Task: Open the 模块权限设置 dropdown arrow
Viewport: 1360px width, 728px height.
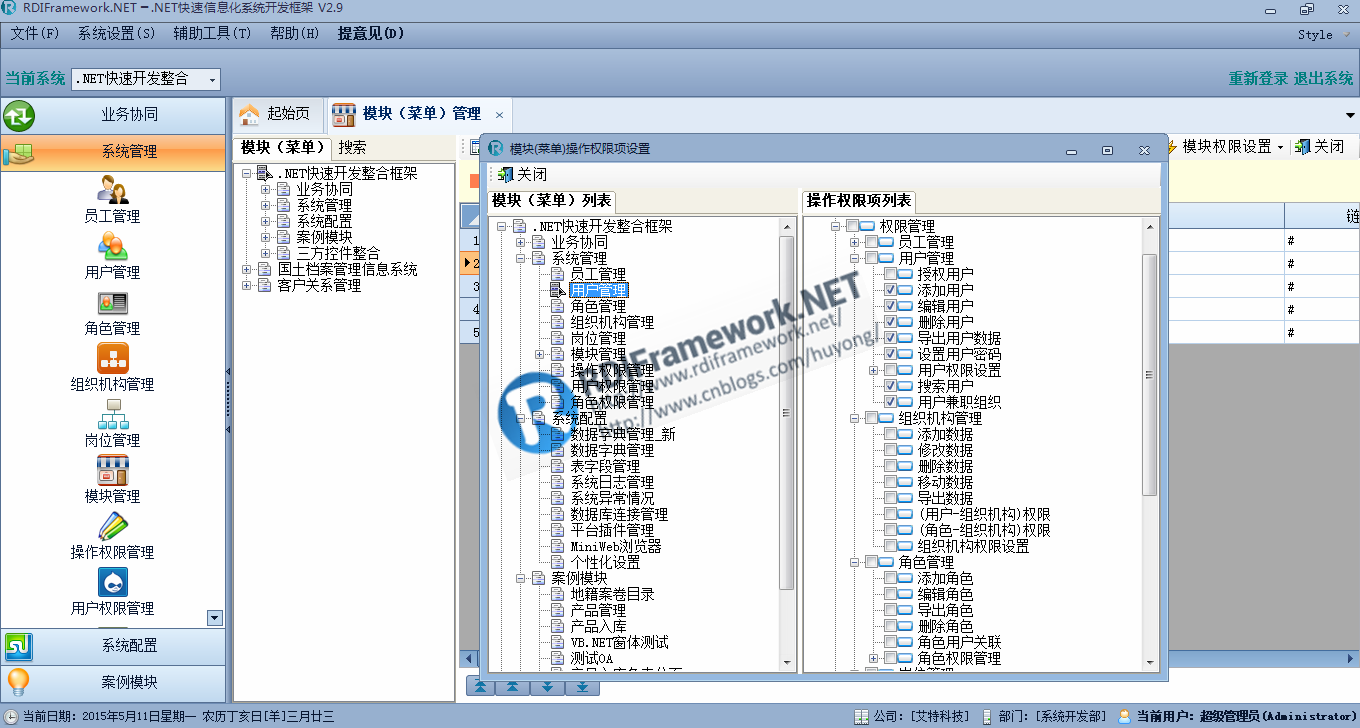Action: 1280,147
